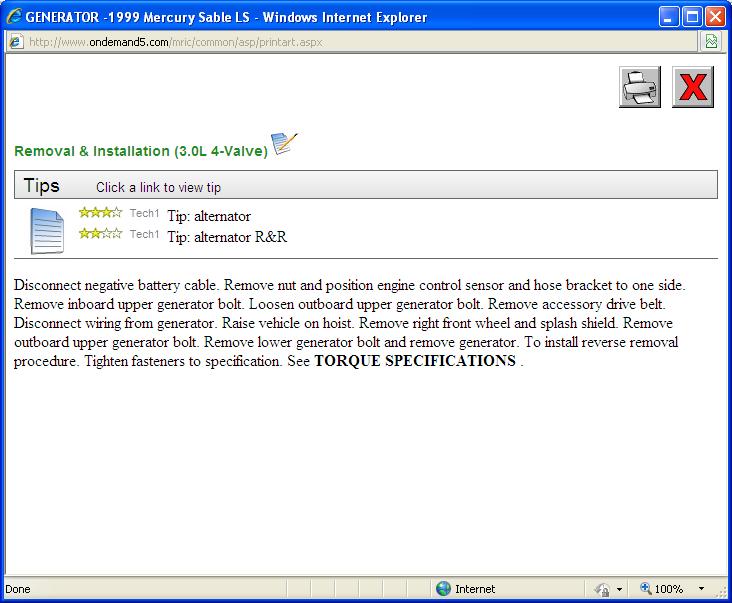Print the article with the printer icon

click(x=640, y=87)
